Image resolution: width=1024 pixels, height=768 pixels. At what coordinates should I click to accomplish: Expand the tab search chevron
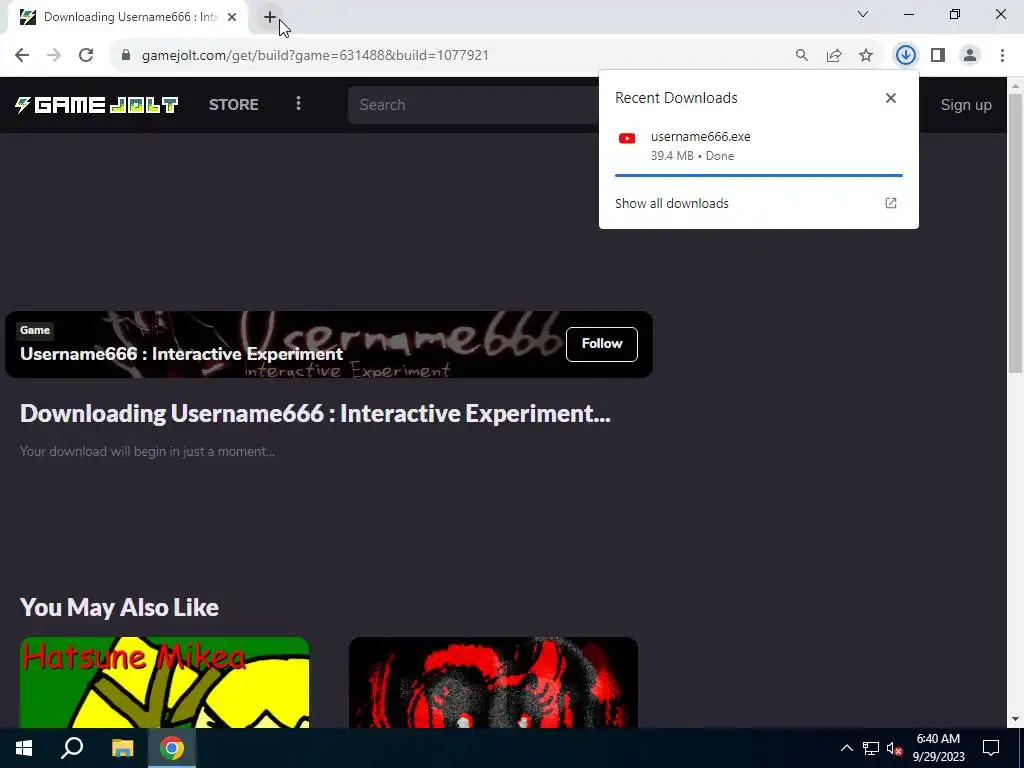coord(863,14)
